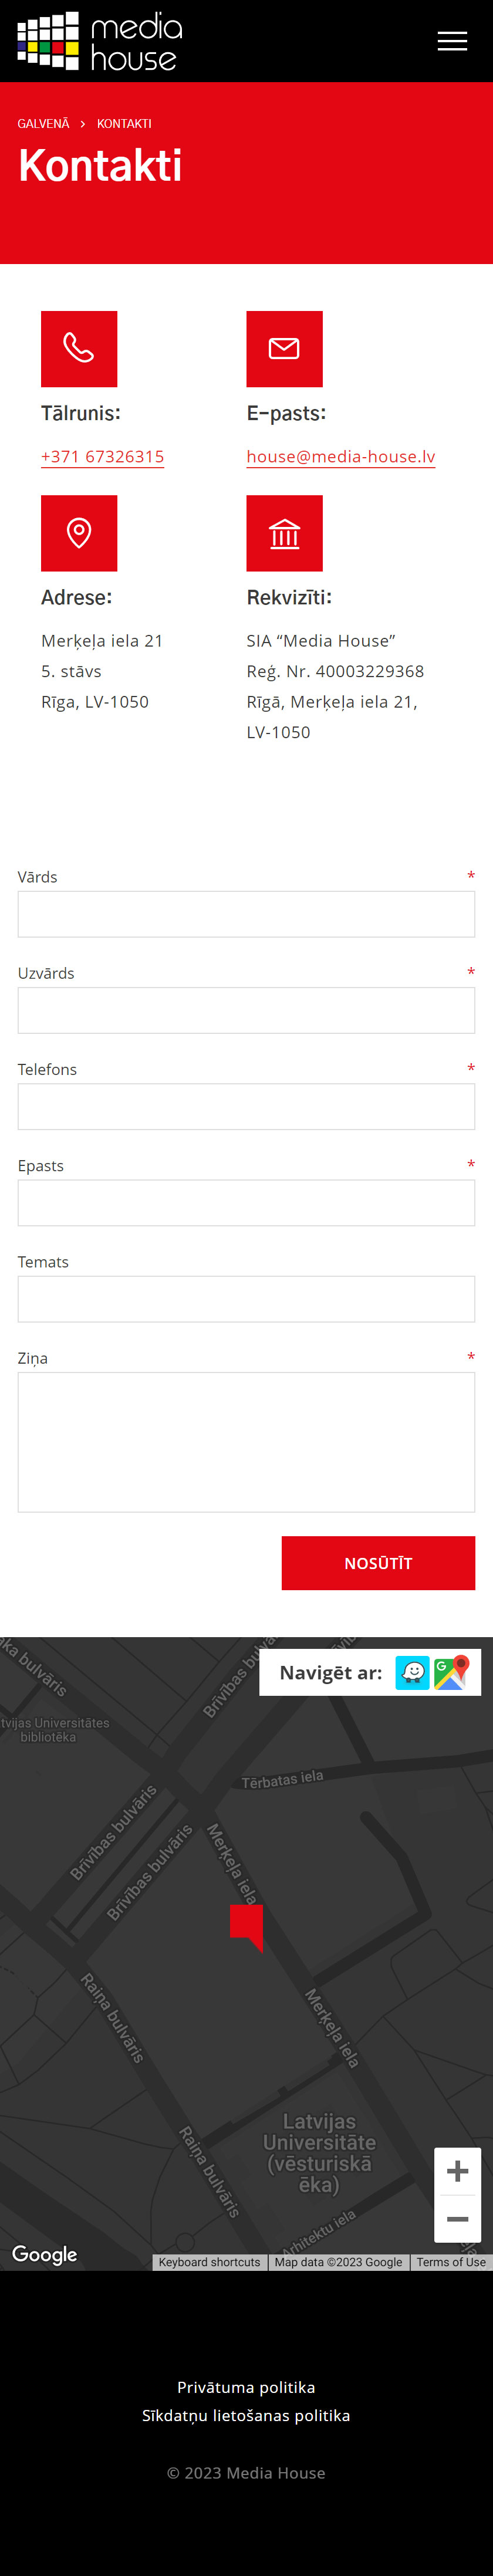Navigate with the Waze icon

[x=412, y=1672]
